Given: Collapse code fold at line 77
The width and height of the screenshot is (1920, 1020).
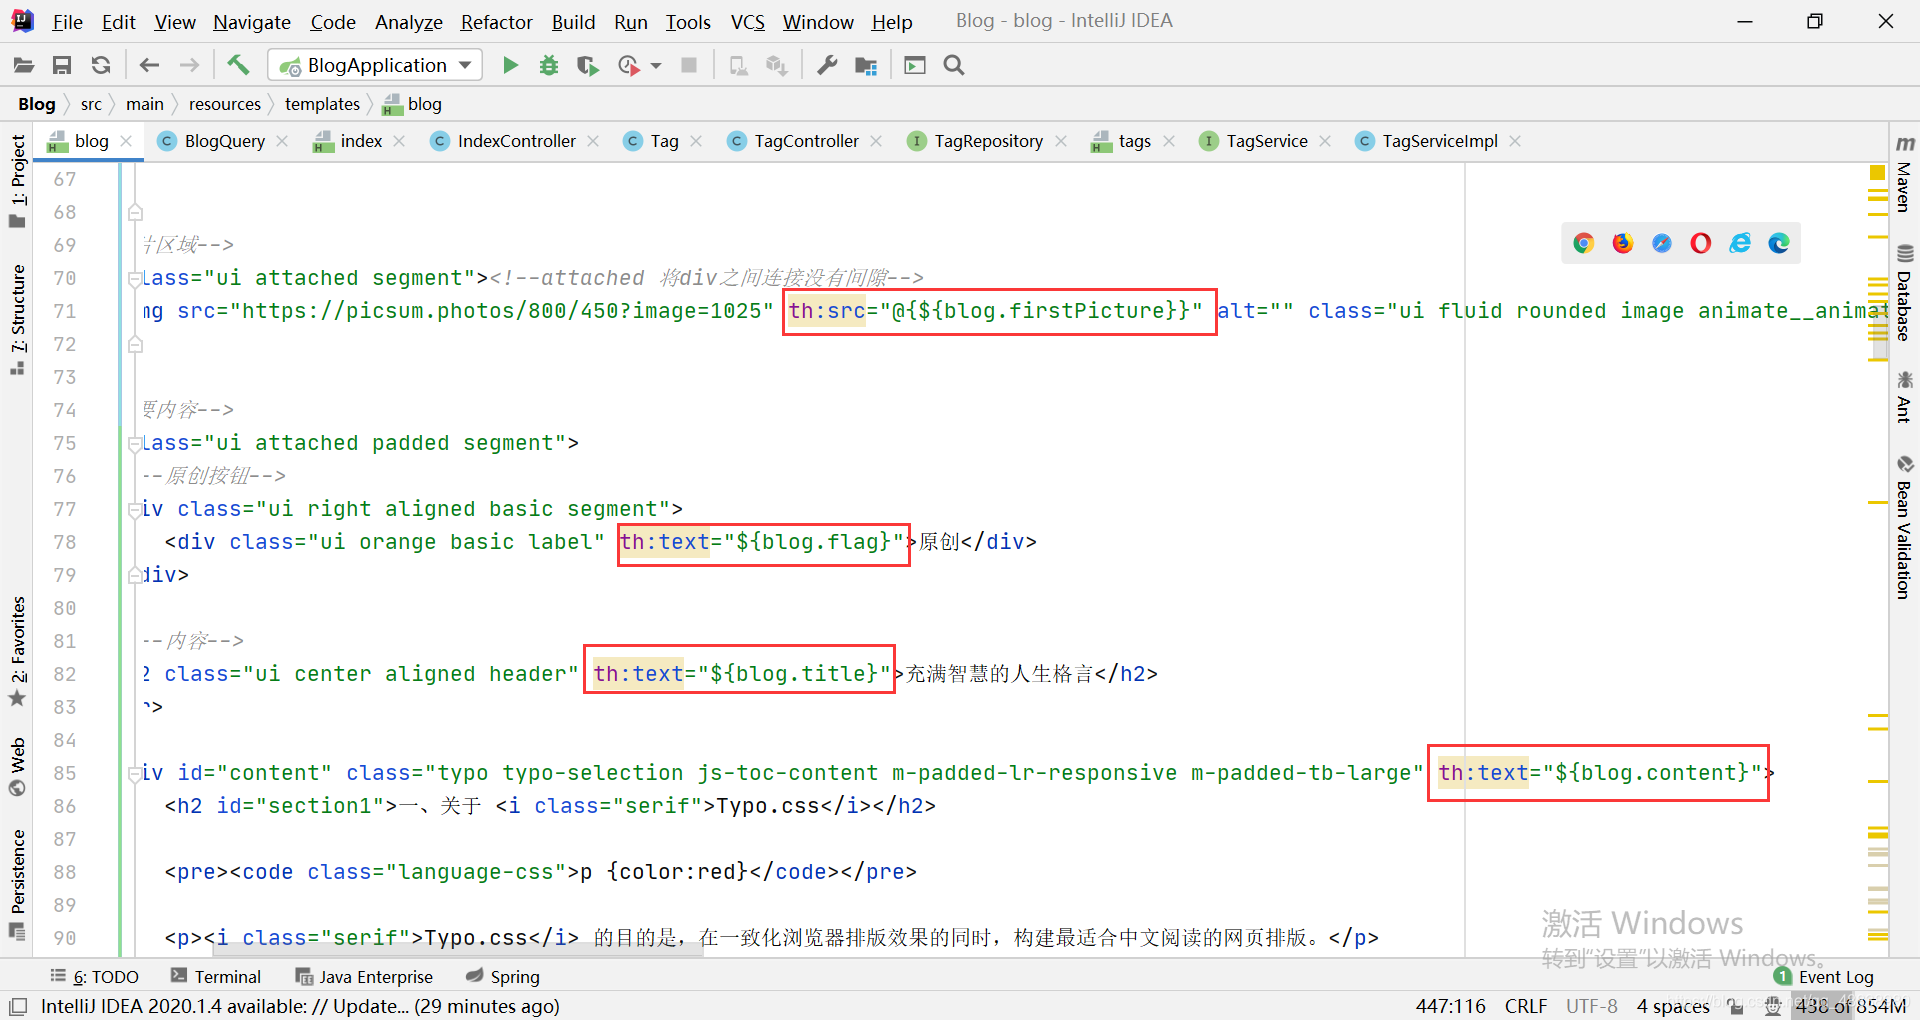Looking at the screenshot, I should (x=135, y=510).
